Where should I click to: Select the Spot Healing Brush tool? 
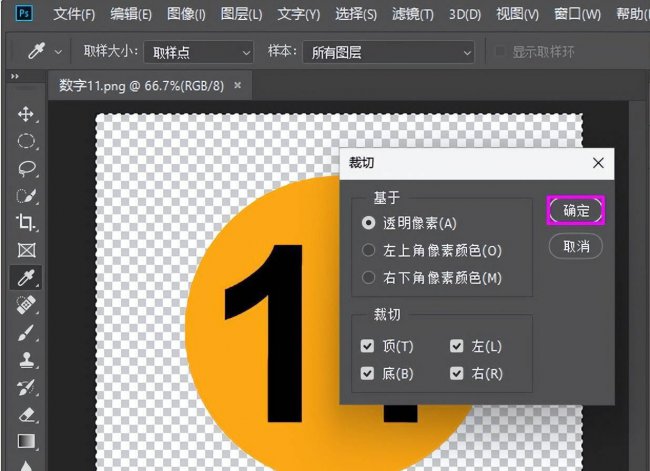pos(26,305)
